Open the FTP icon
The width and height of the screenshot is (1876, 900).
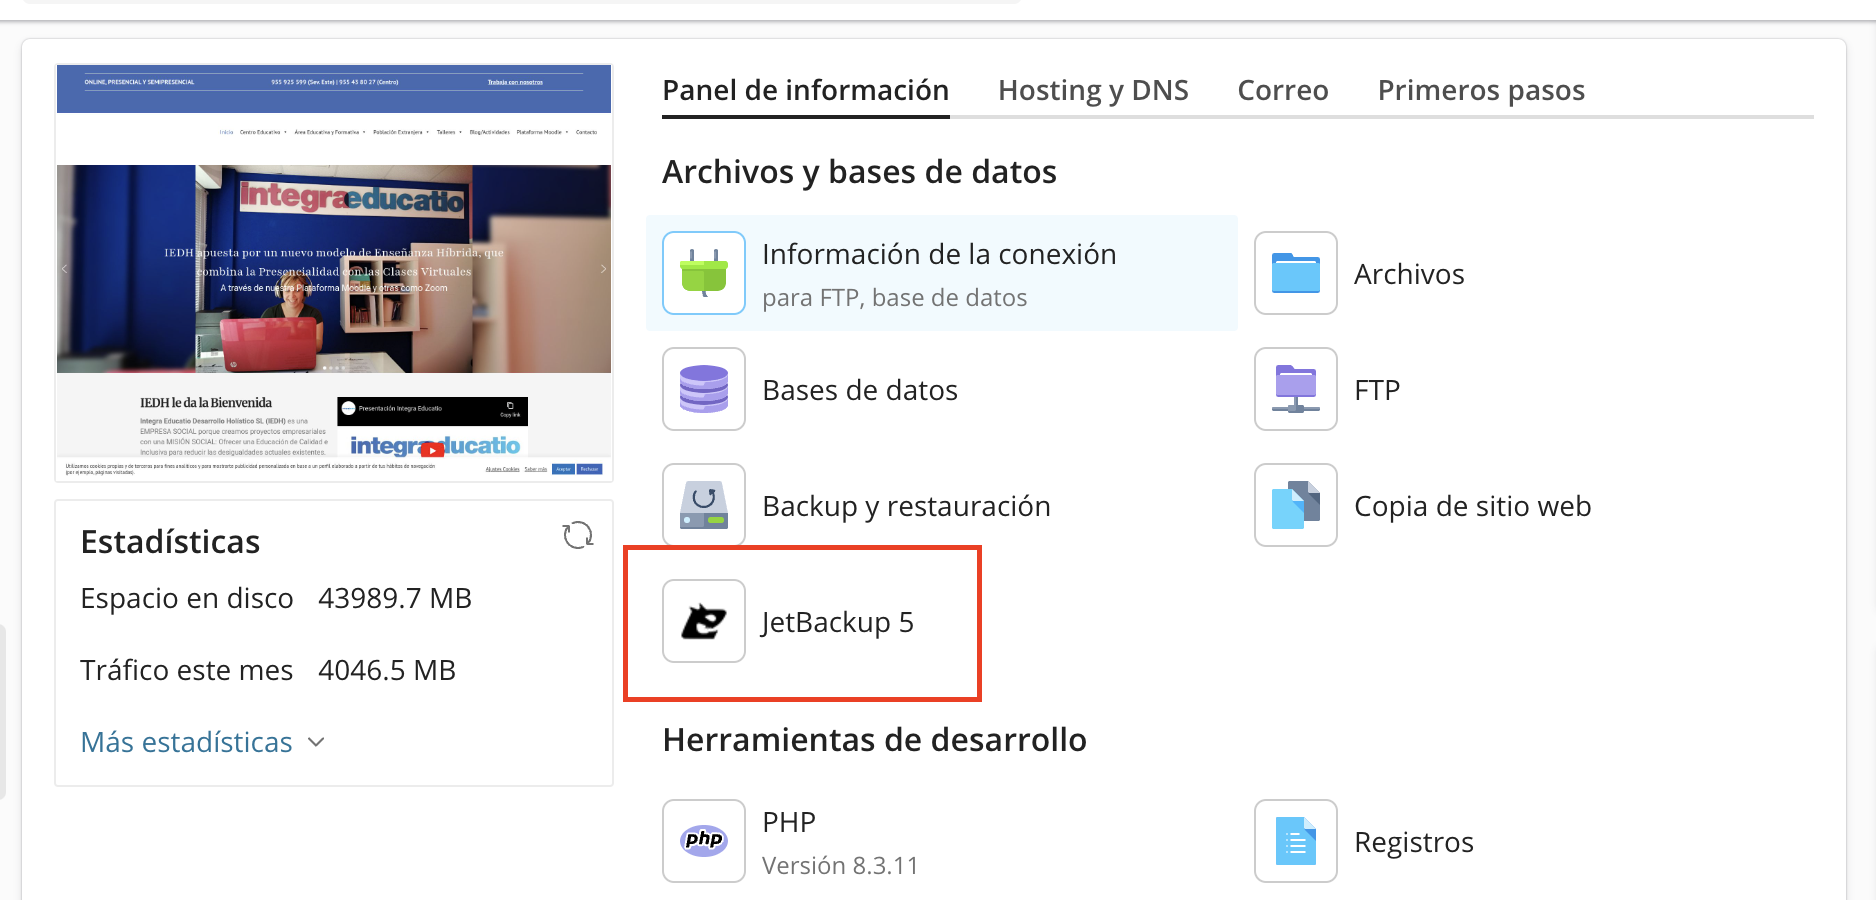[1296, 389]
